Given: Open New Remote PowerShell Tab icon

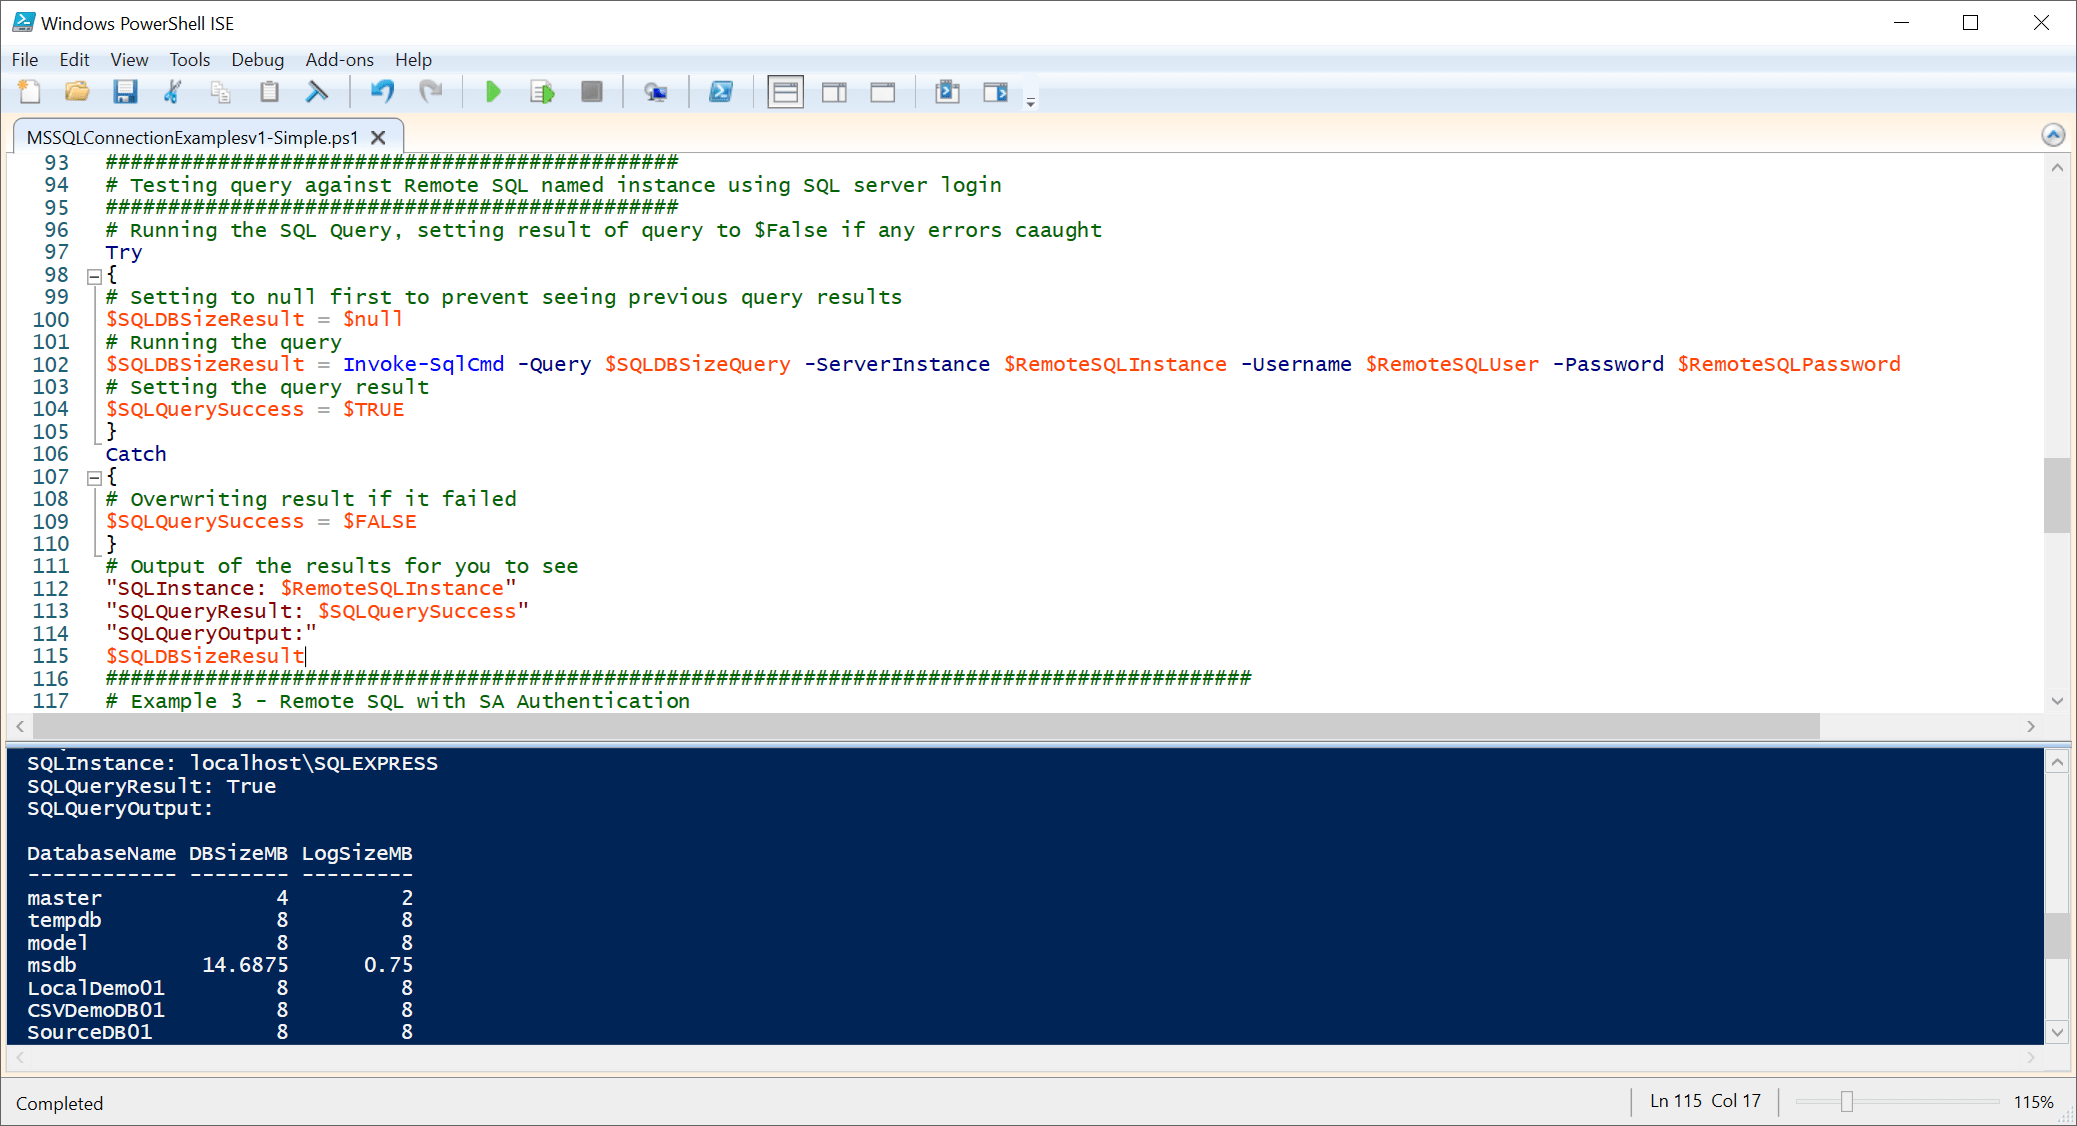Looking at the screenshot, I should (655, 93).
